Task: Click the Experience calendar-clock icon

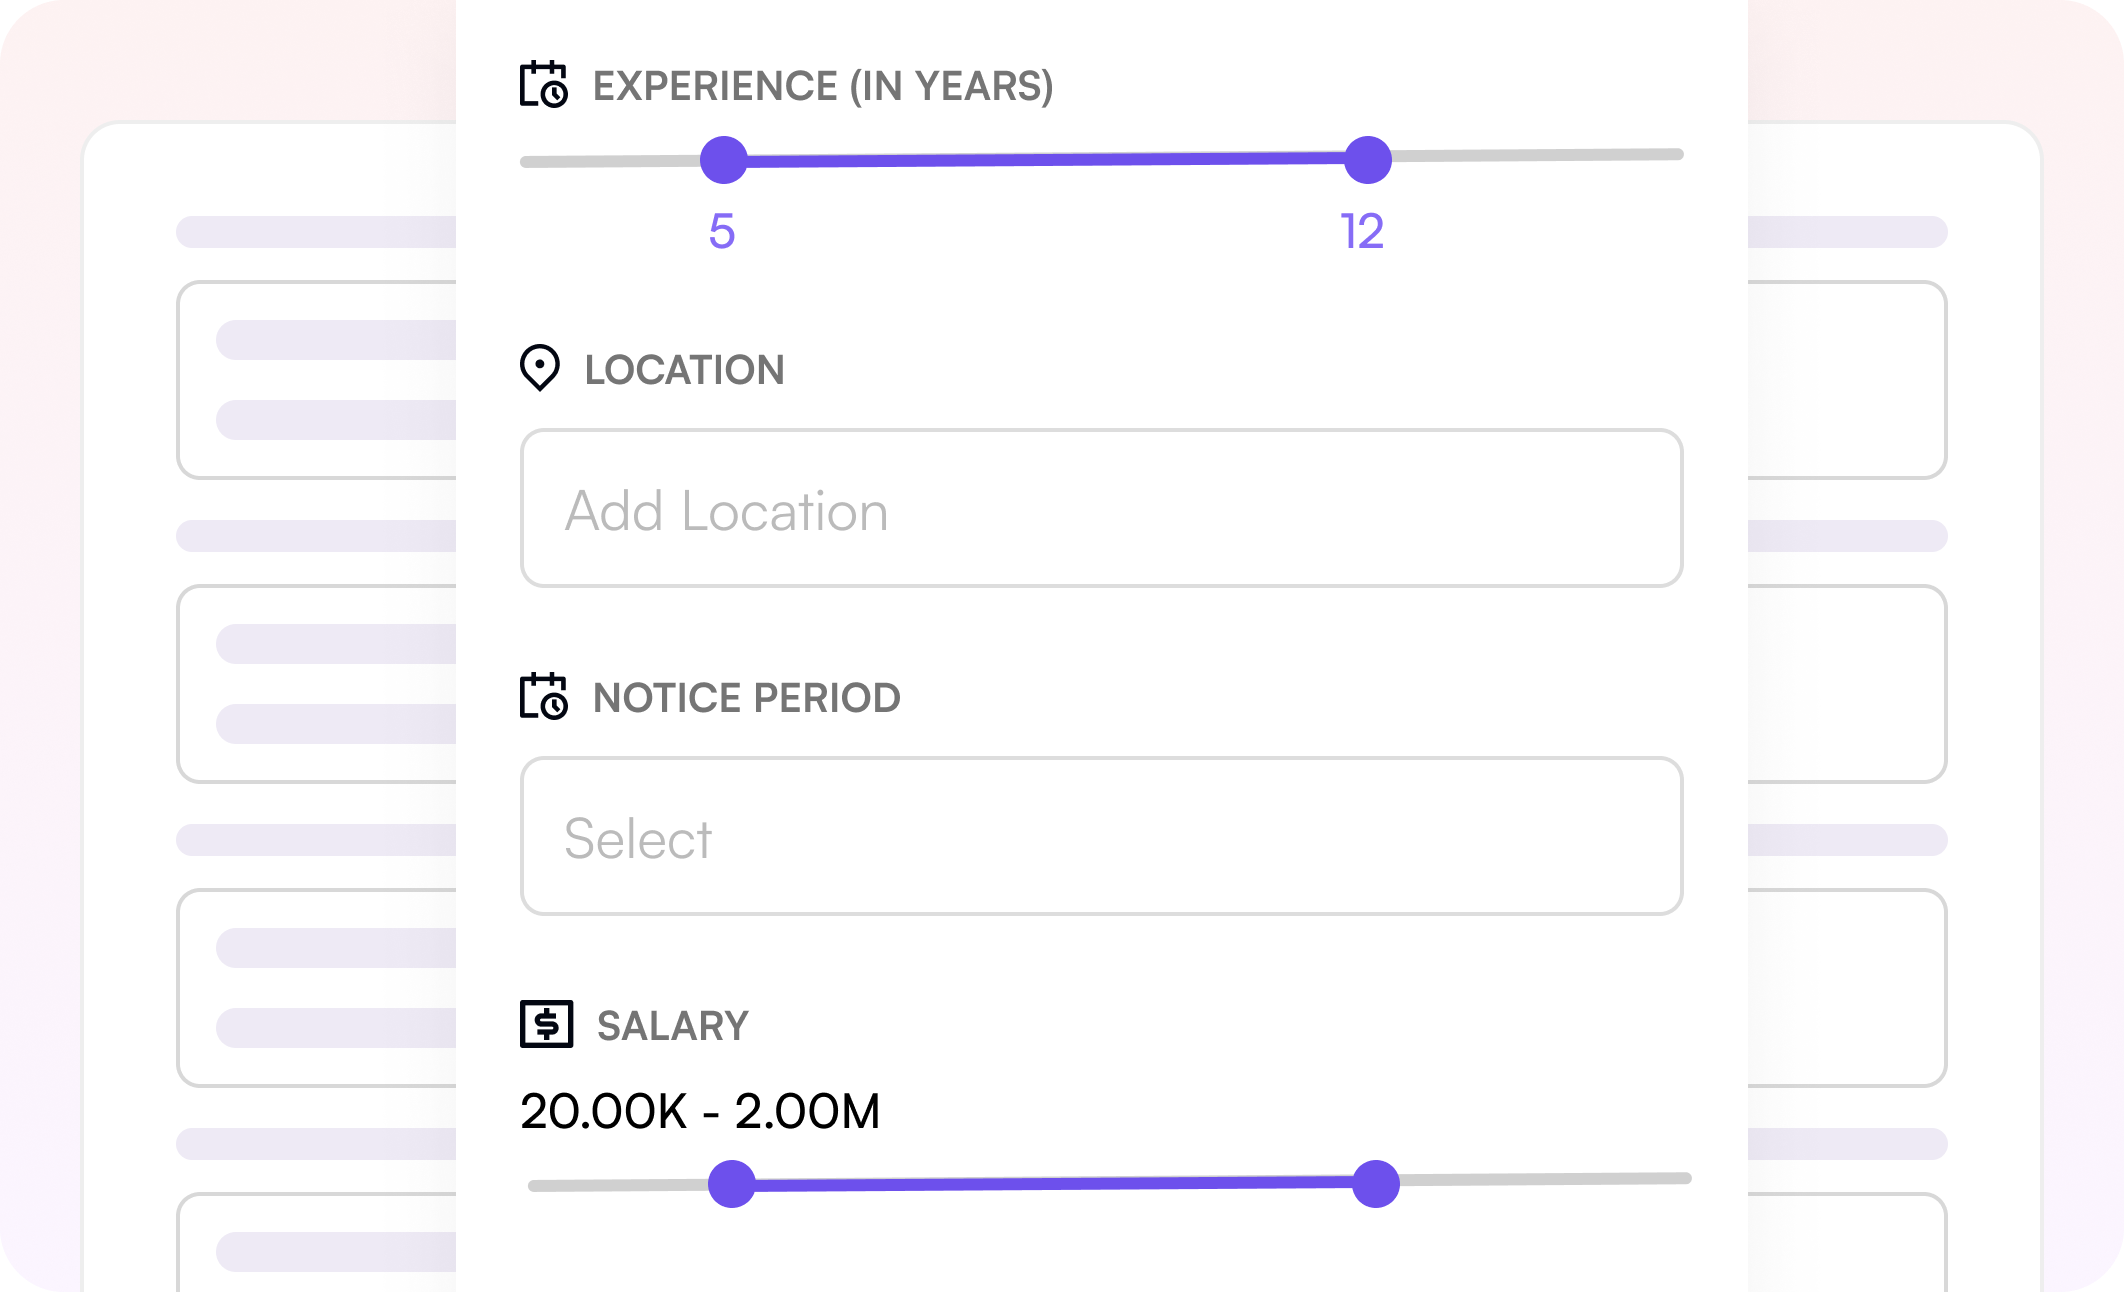Action: (543, 85)
